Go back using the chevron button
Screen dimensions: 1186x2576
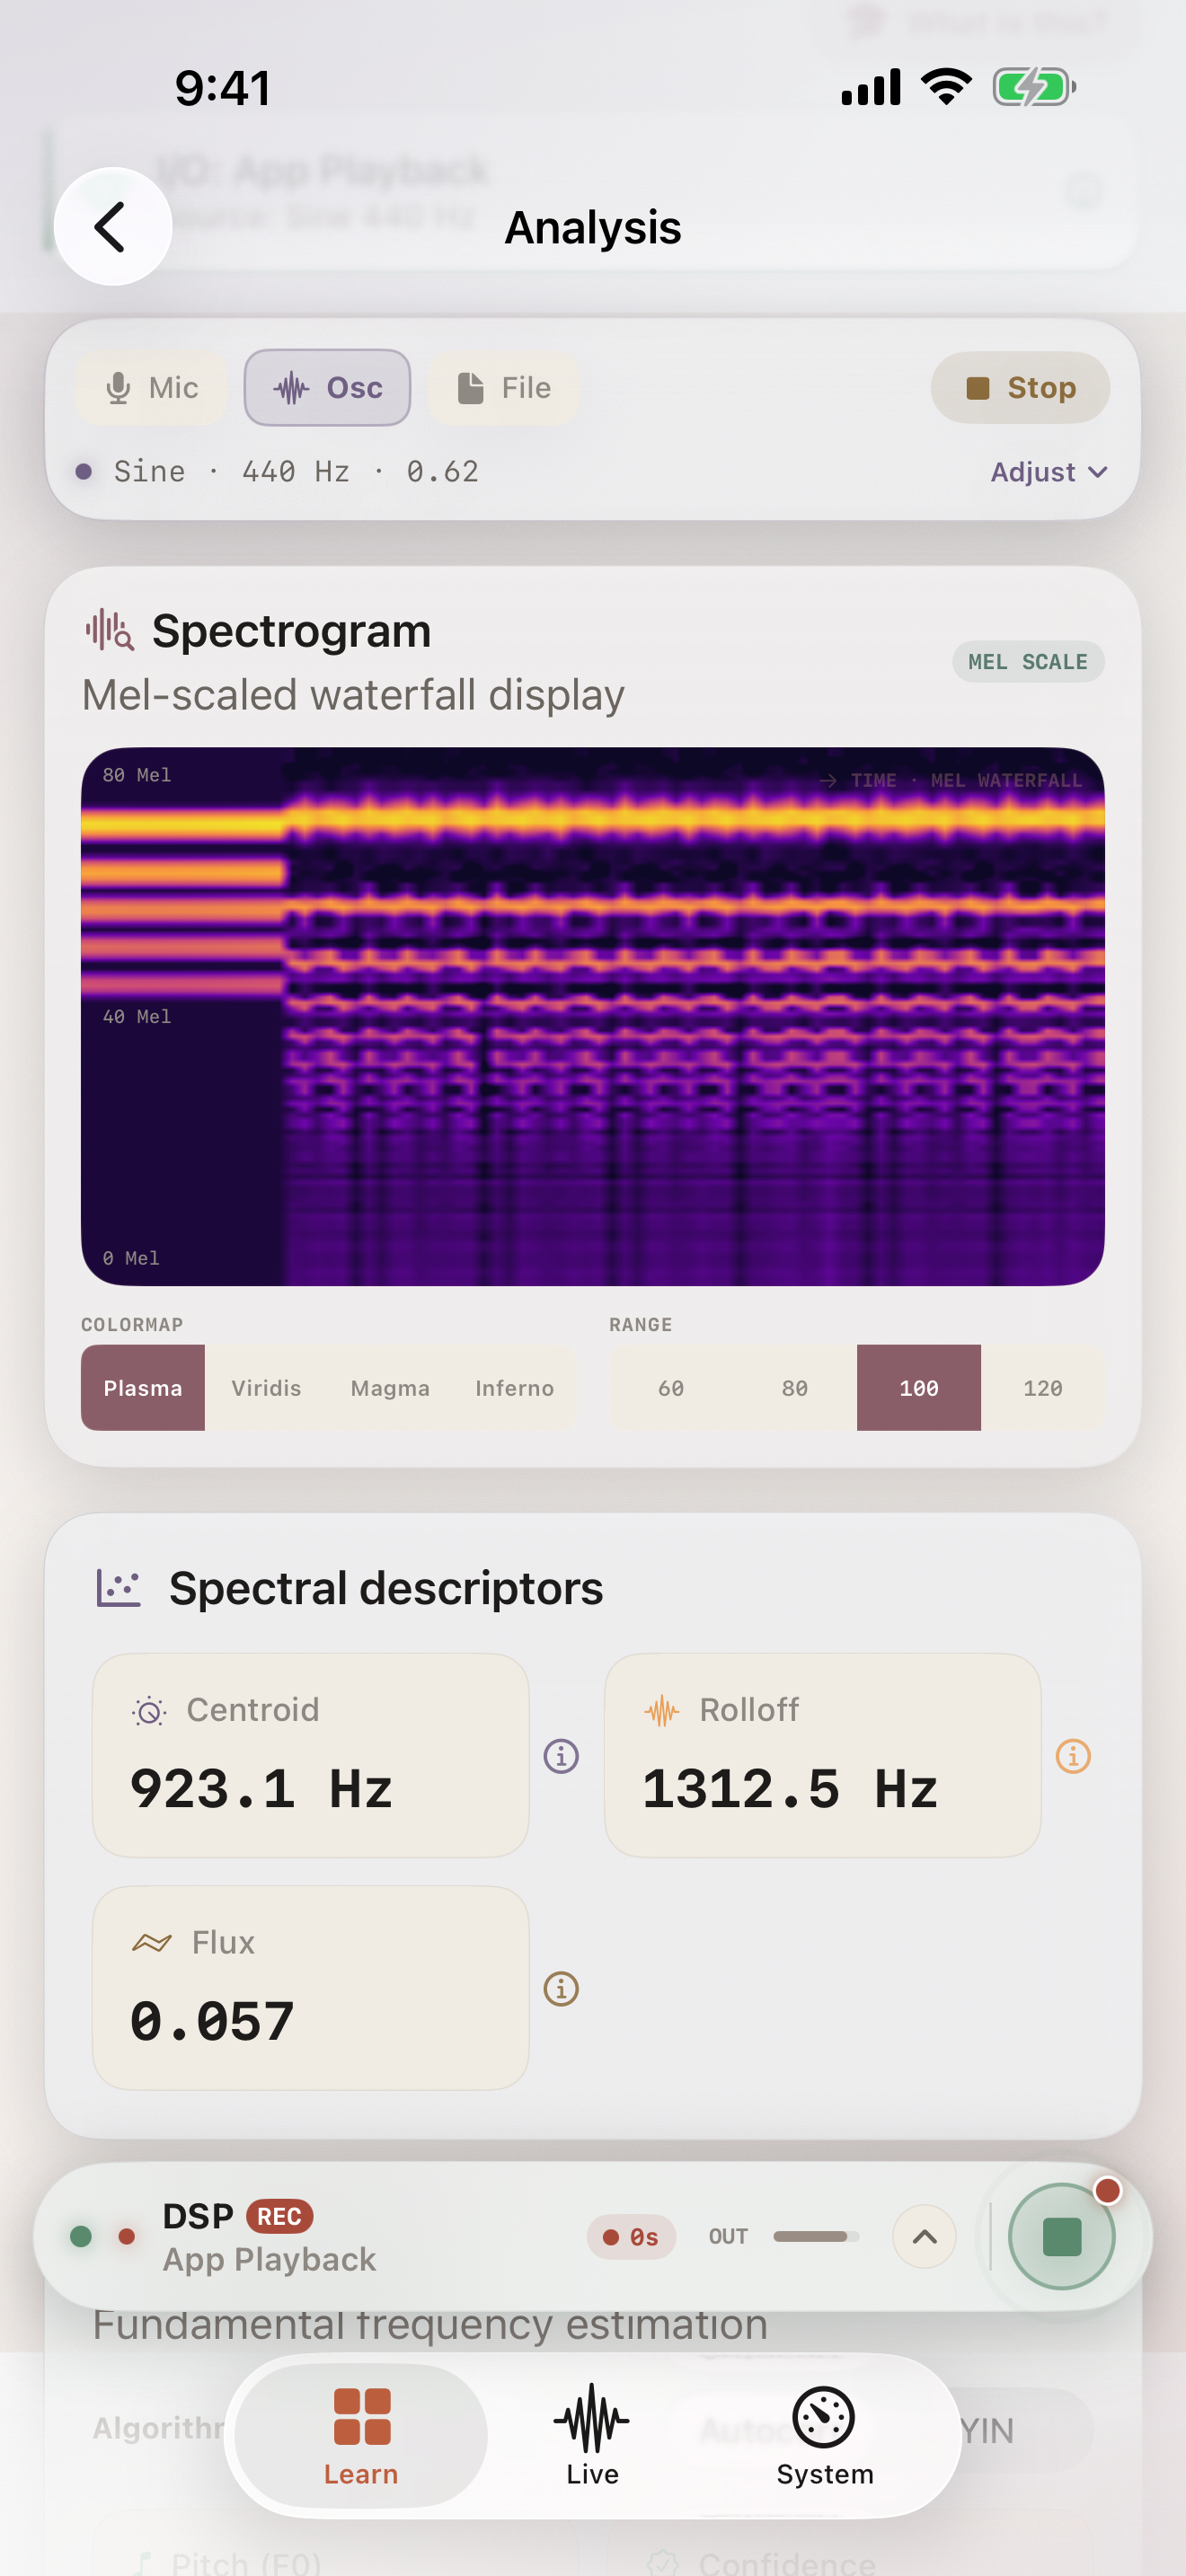[x=112, y=226]
